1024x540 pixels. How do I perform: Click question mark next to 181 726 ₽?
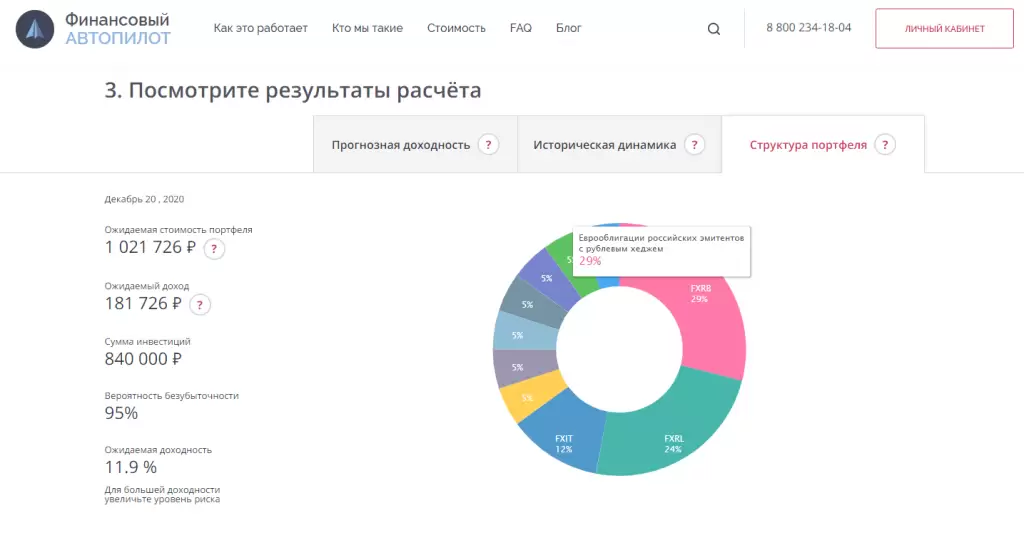pyautogui.click(x=200, y=305)
